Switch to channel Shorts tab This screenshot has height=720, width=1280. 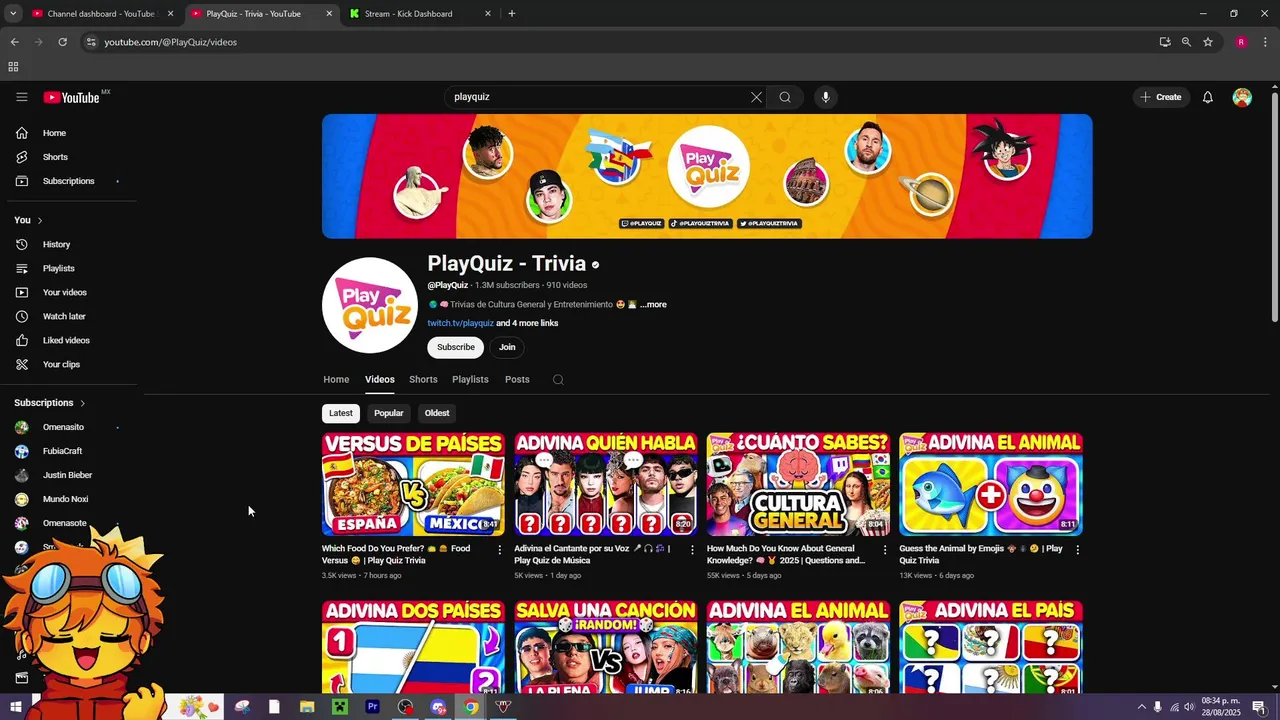click(423, 380)
